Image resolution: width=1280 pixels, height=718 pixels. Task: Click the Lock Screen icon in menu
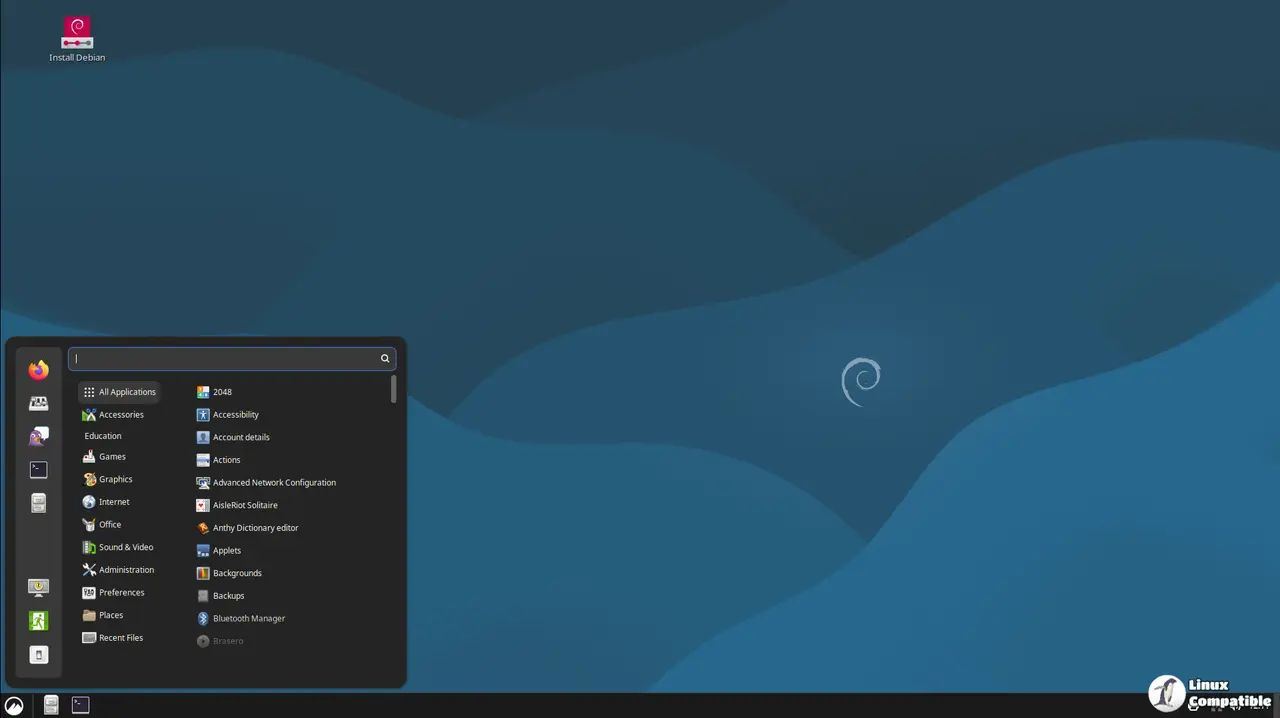(38, 587)
